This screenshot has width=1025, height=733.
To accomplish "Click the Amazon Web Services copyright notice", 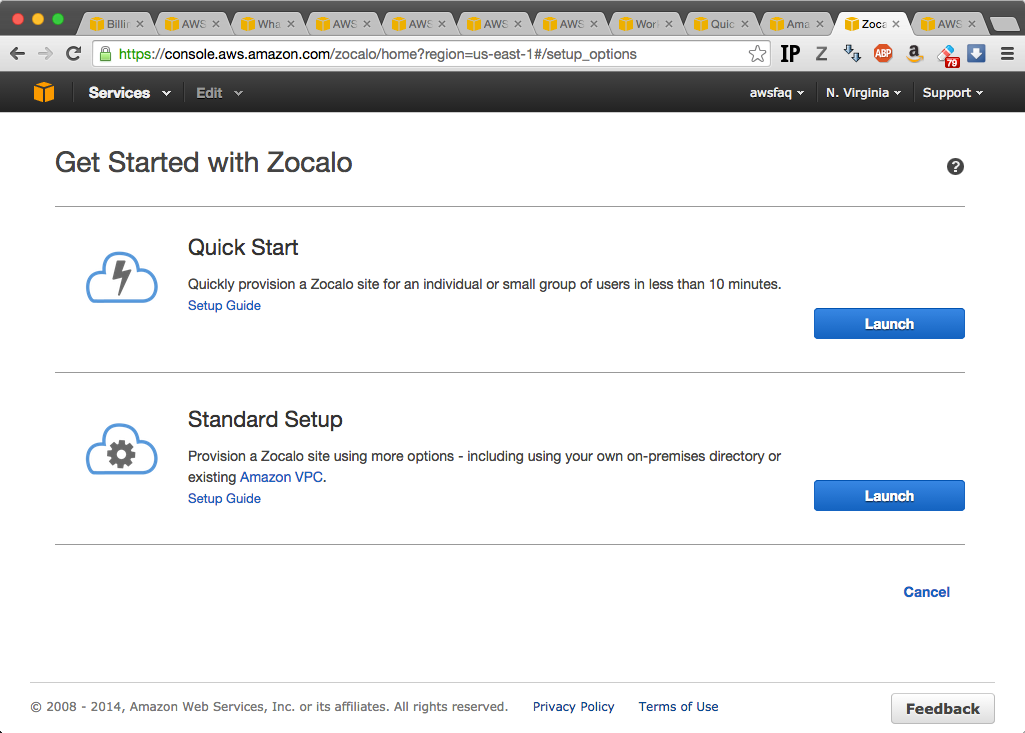I will [x=269, y=707].
